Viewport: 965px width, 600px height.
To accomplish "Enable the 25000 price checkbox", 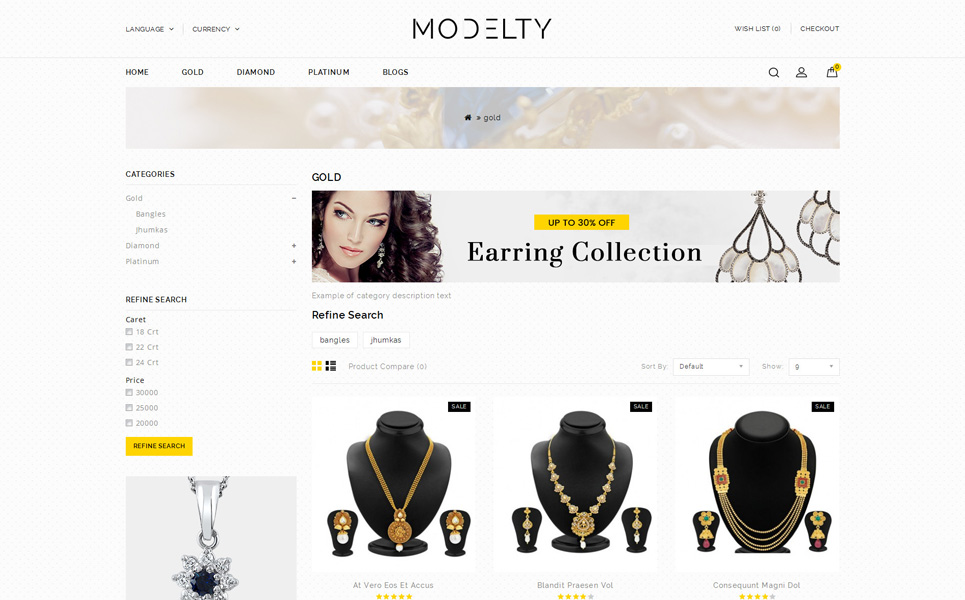I will pos(129,408).
